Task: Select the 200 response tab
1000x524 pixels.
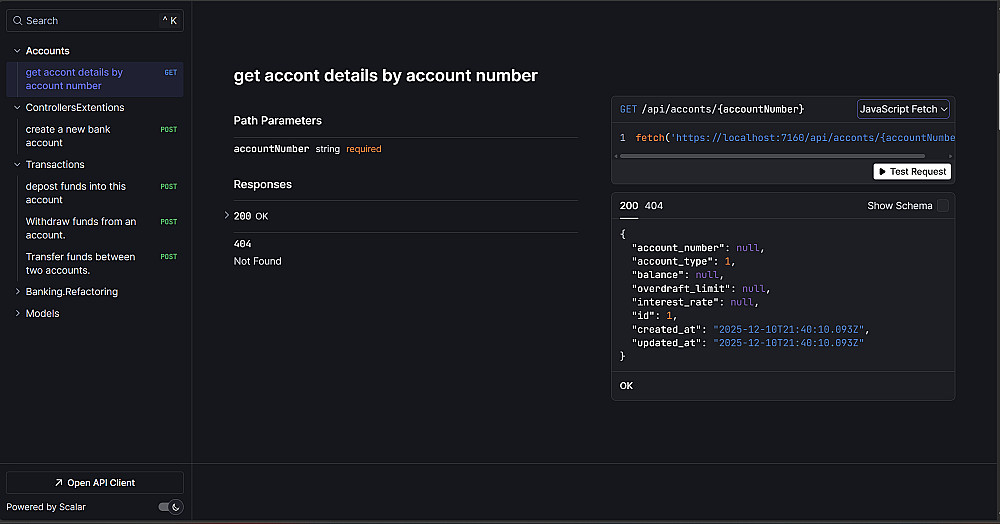Action: [628, 206]
